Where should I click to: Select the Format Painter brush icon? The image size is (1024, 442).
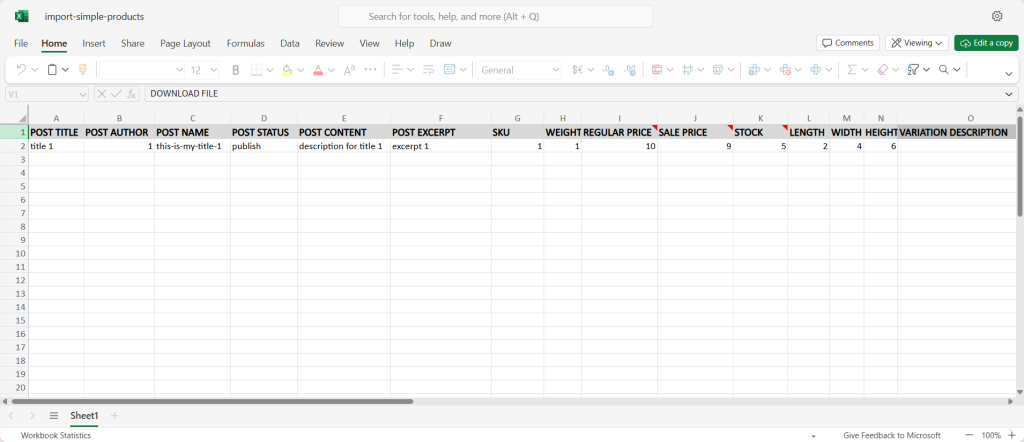click(82, 69)
